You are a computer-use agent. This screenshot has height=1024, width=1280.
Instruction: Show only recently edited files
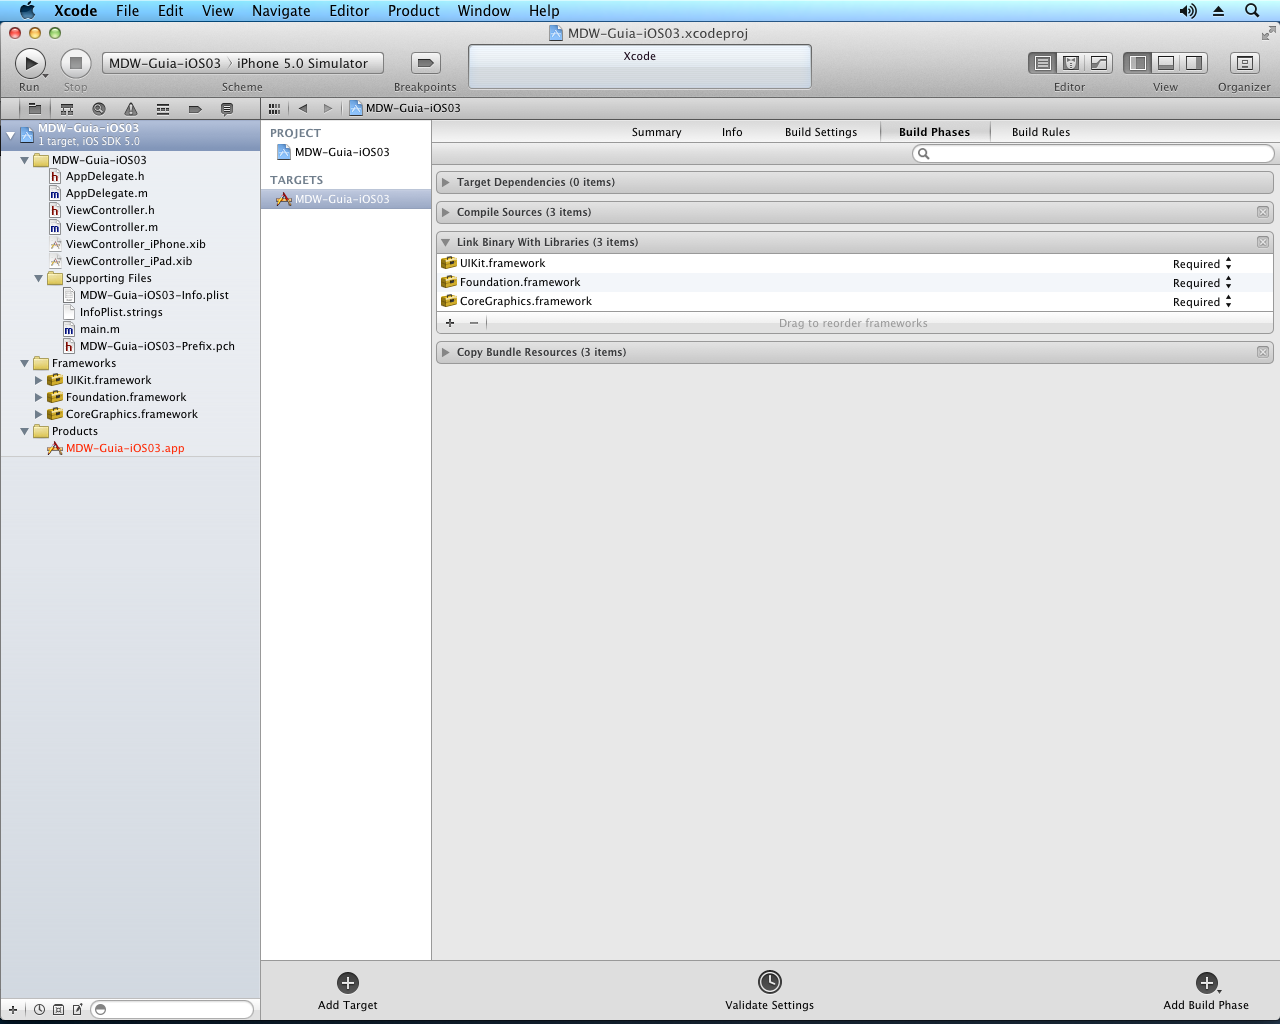(x=39, y=1010)
